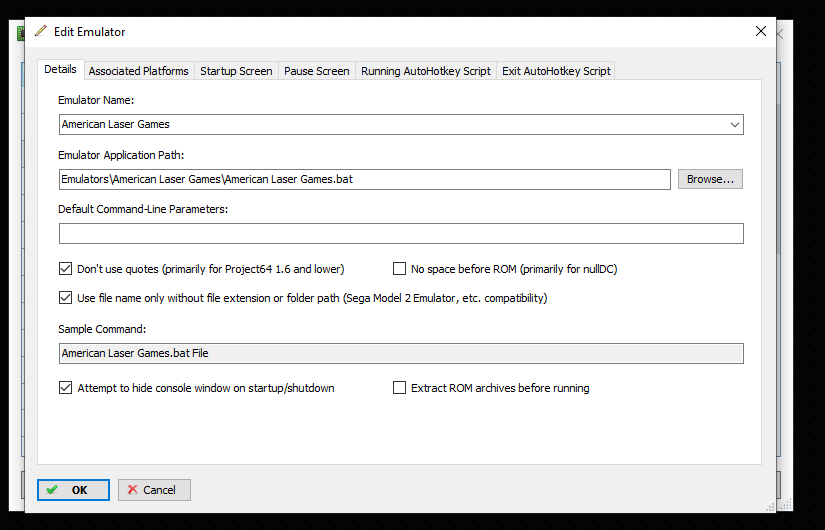Confirm with the OK button
825x530 pixels.
click(x=74, y=490)
